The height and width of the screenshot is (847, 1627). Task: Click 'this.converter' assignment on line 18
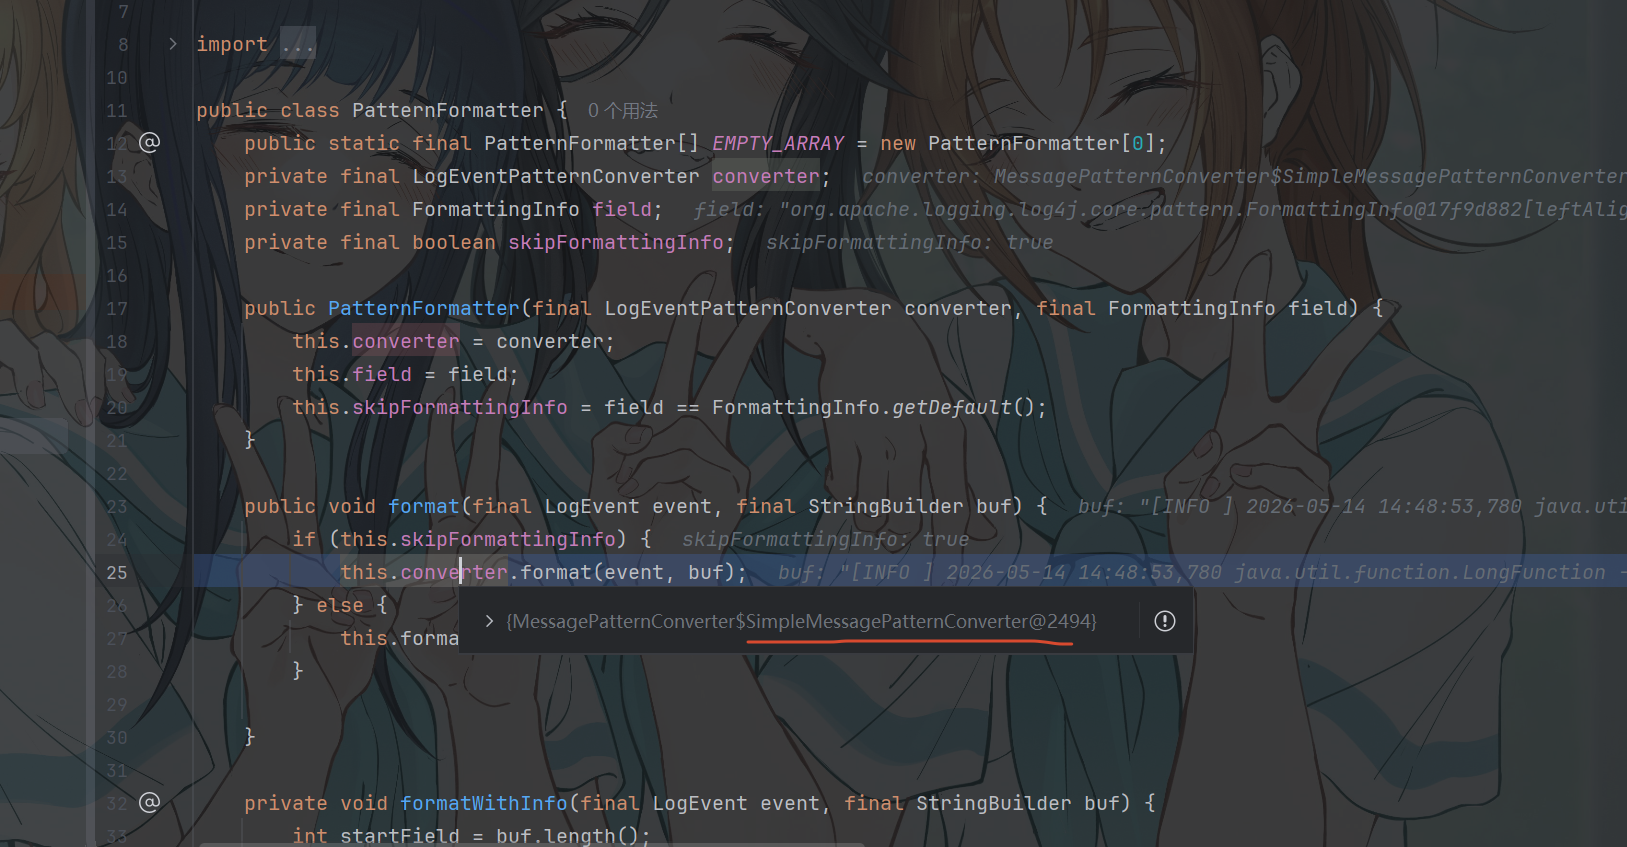(376, 341)
